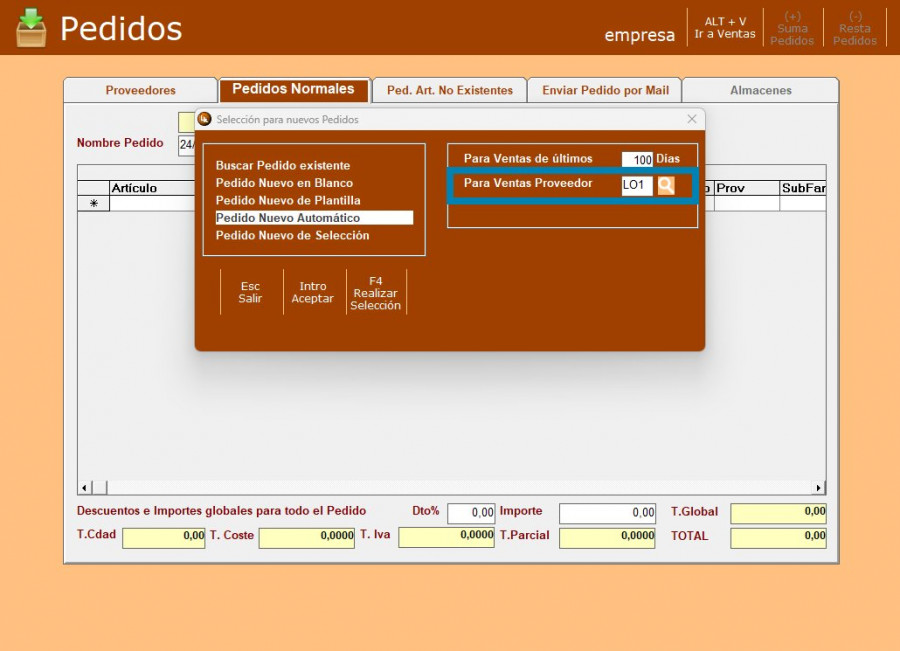Click F4 Realizar Selección button

[x=375, y=293]
